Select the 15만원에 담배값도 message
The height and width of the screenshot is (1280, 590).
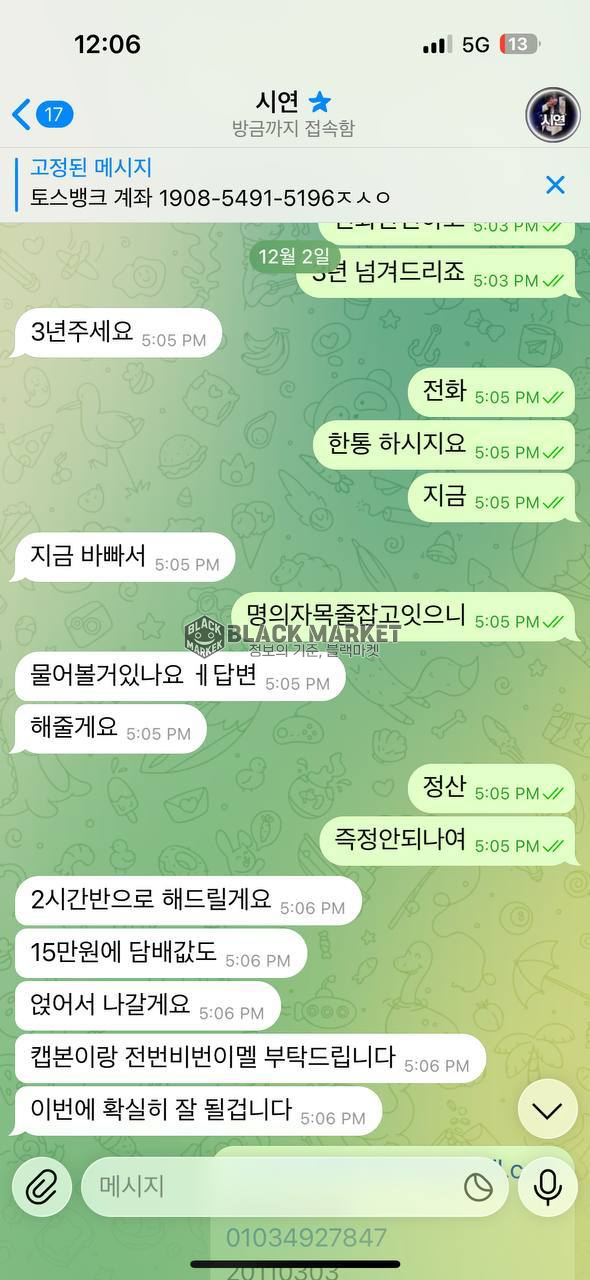click(160, 954)
